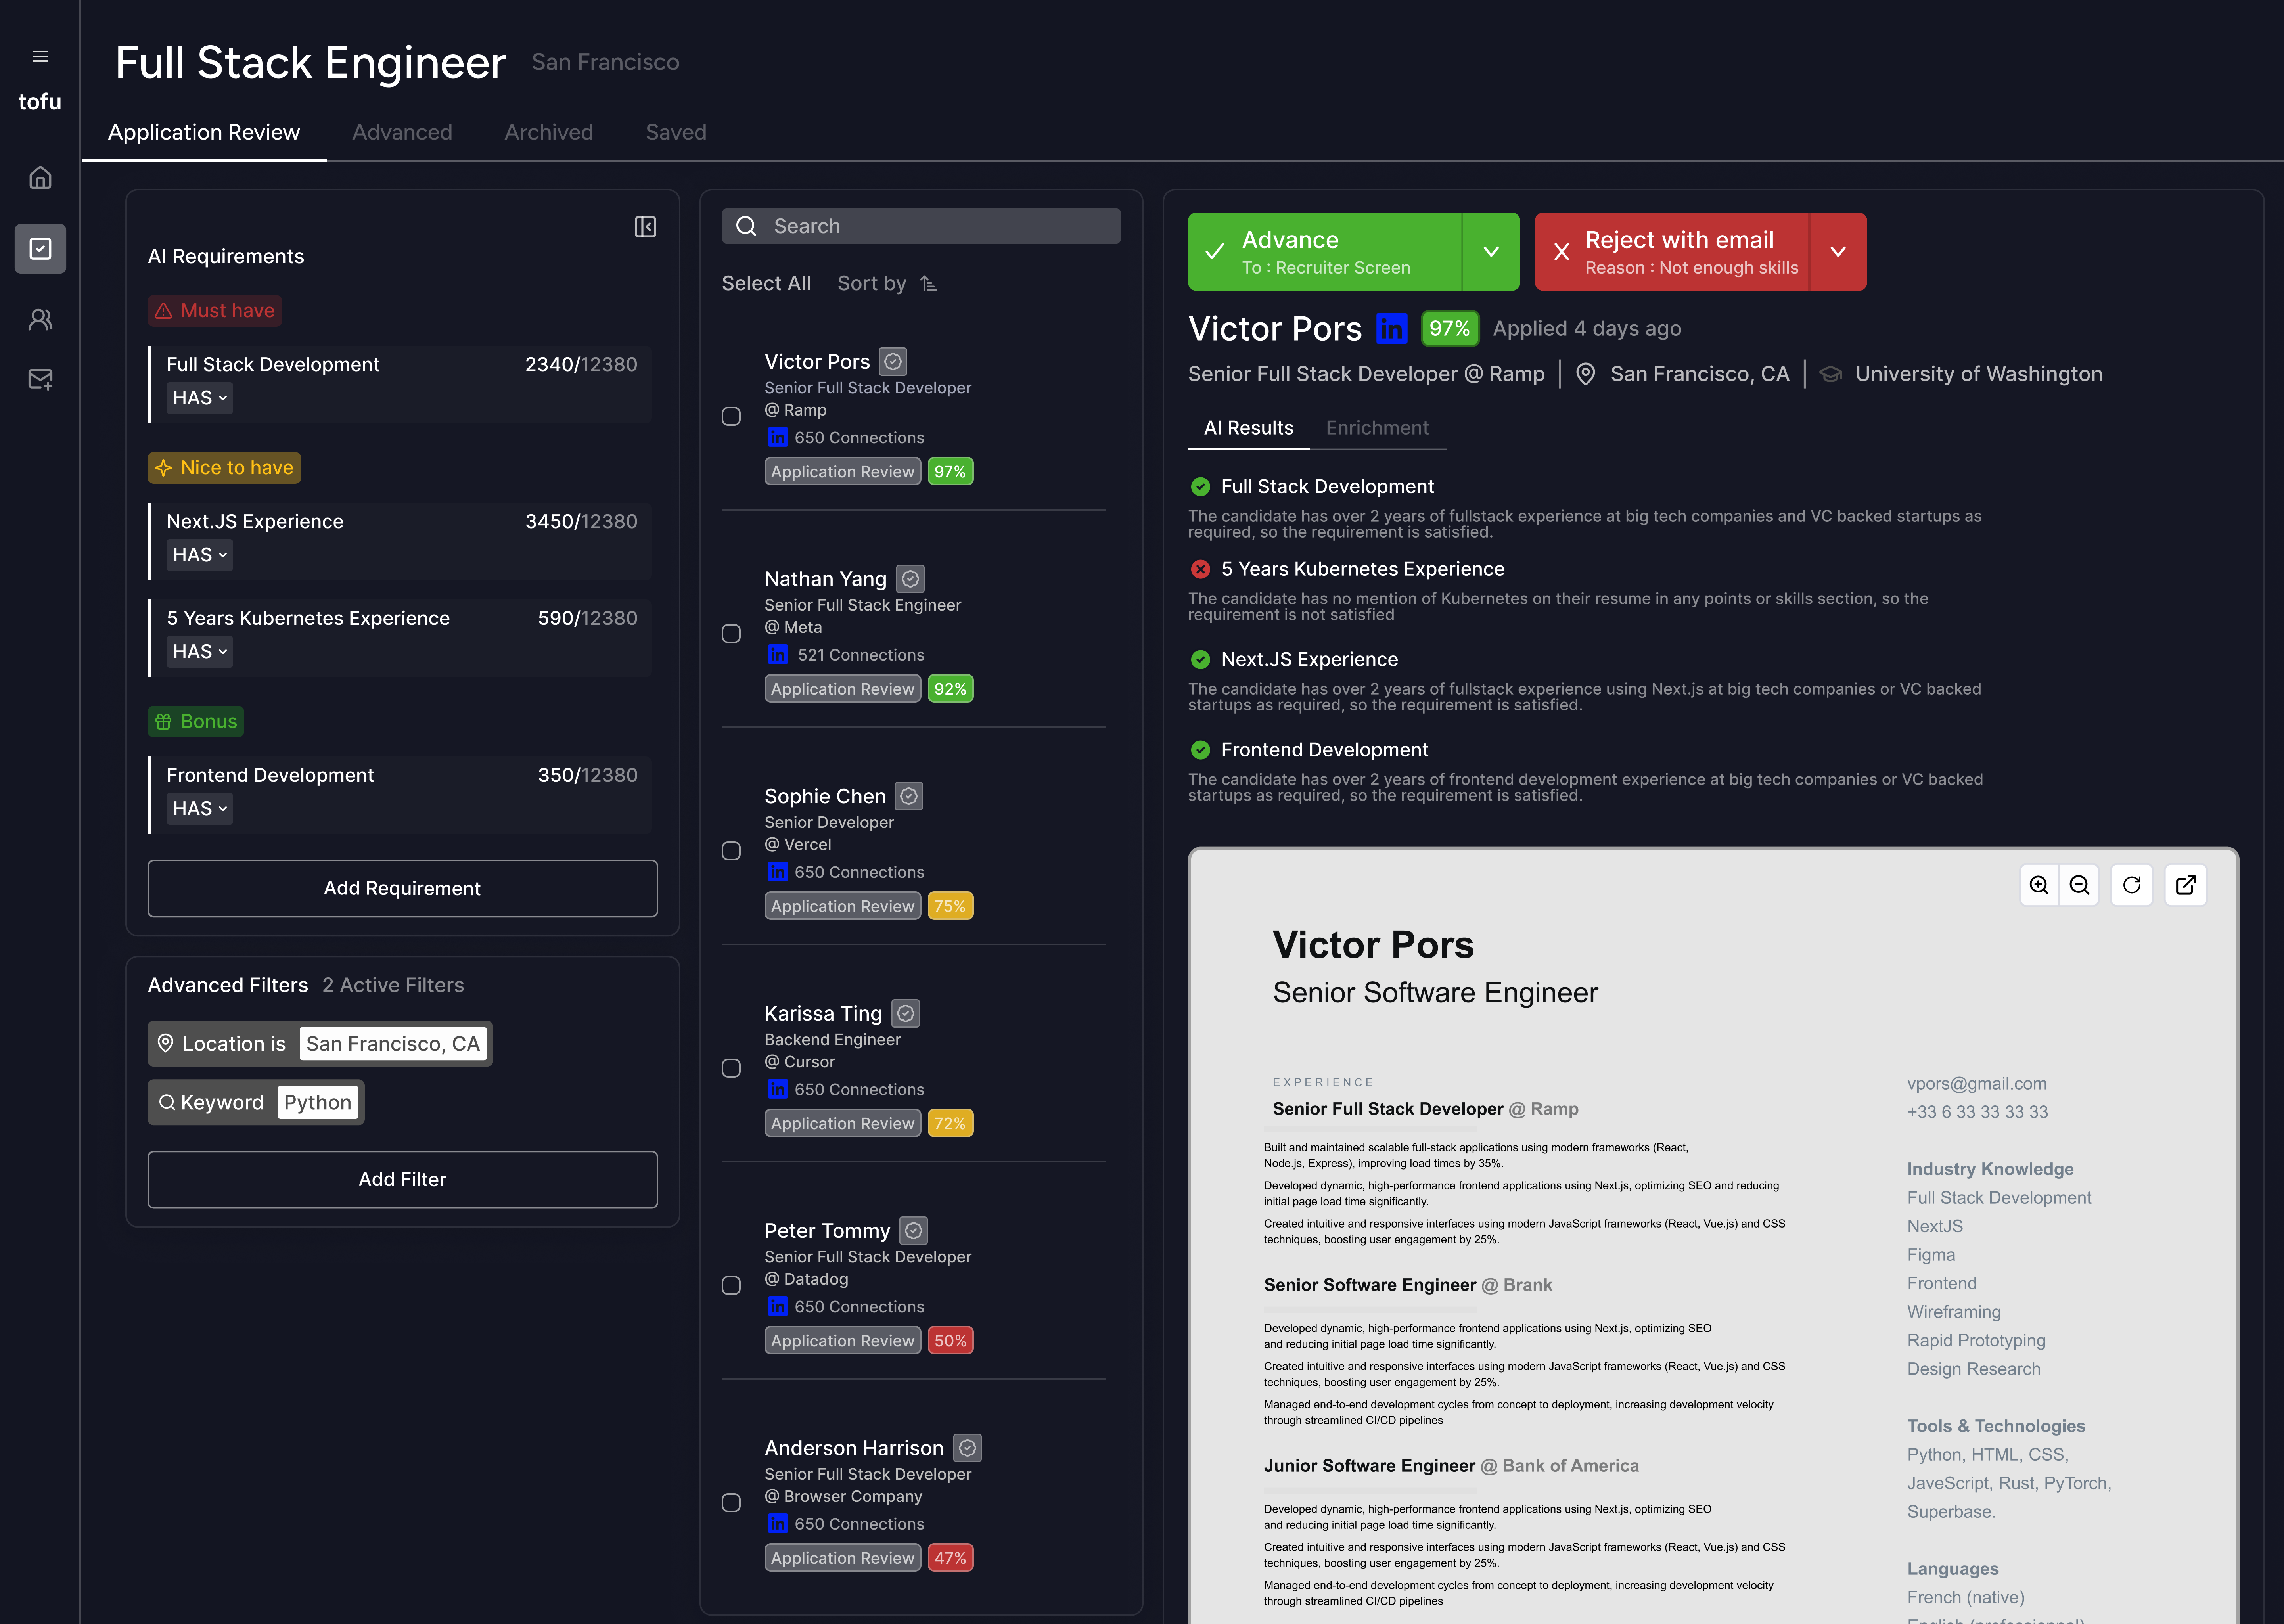Viewport: 2284px width, 1624px height.
Task: Open LinkedIn icon in Sophie Chen's card
Action: (777, 872)
